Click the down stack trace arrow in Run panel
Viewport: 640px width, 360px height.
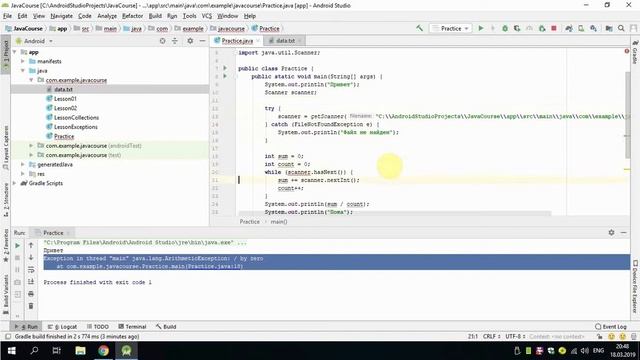click(x=31, y=258)
